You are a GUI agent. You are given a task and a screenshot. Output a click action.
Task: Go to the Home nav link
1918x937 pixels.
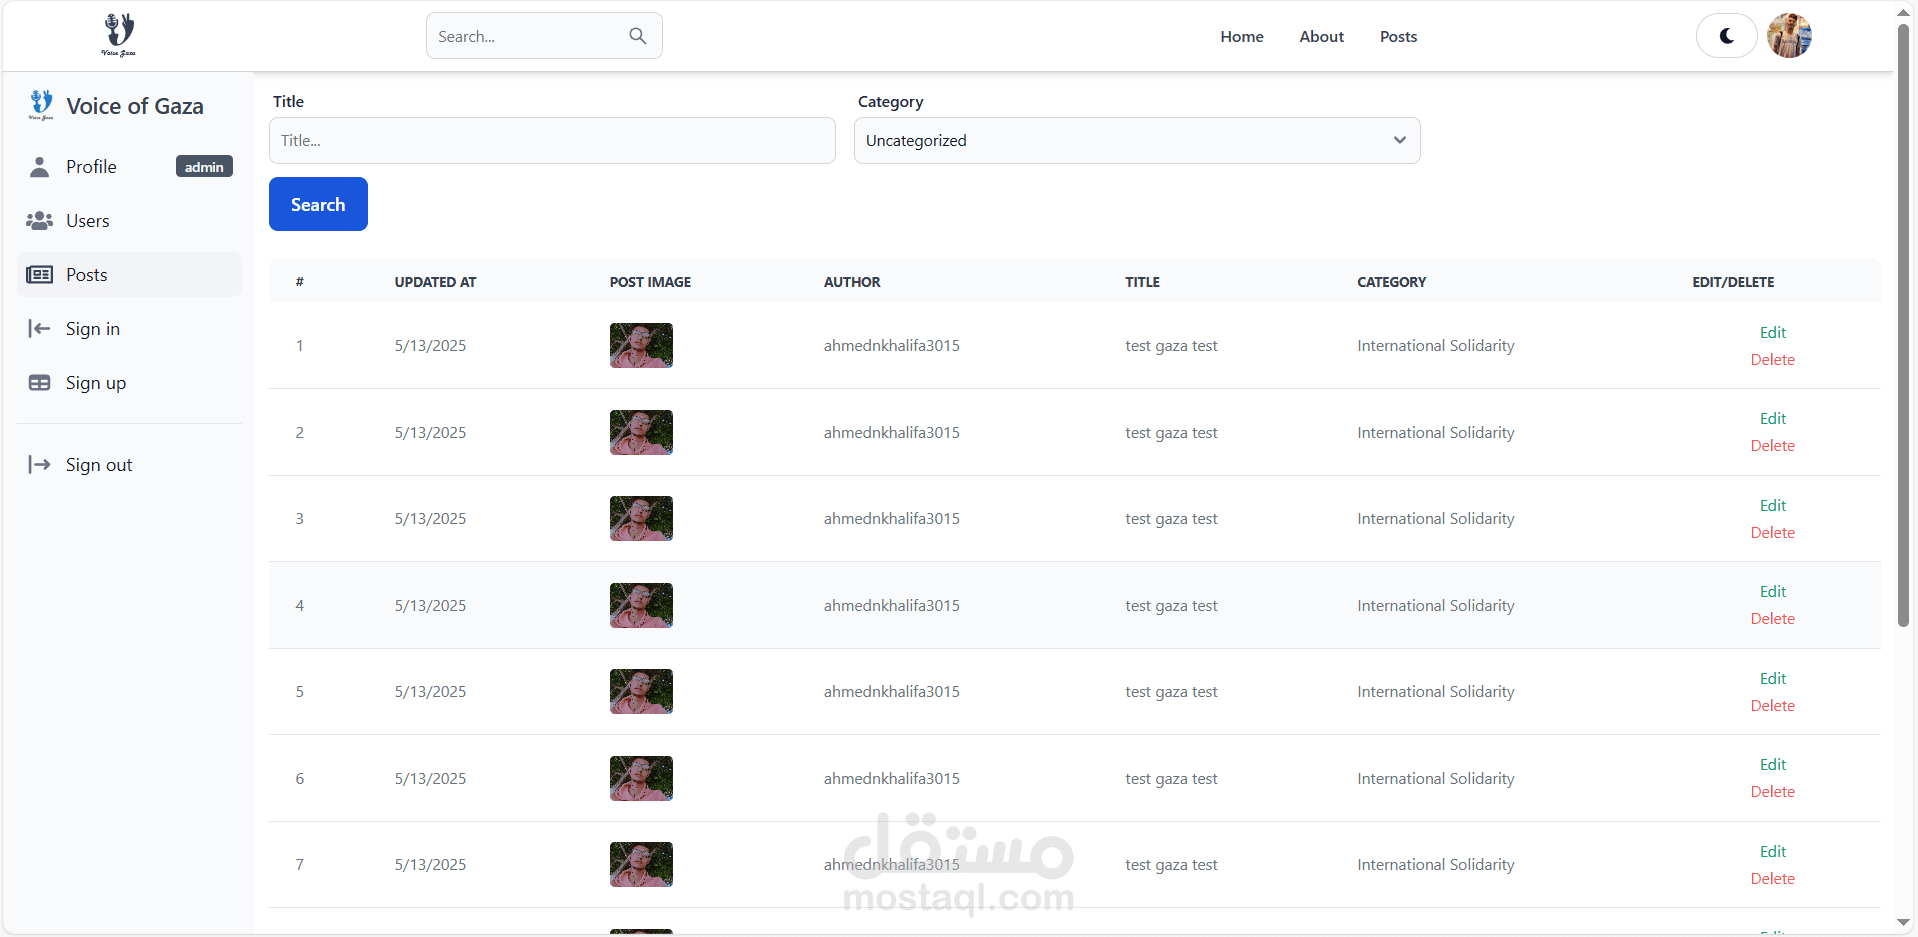[1242, 37]
